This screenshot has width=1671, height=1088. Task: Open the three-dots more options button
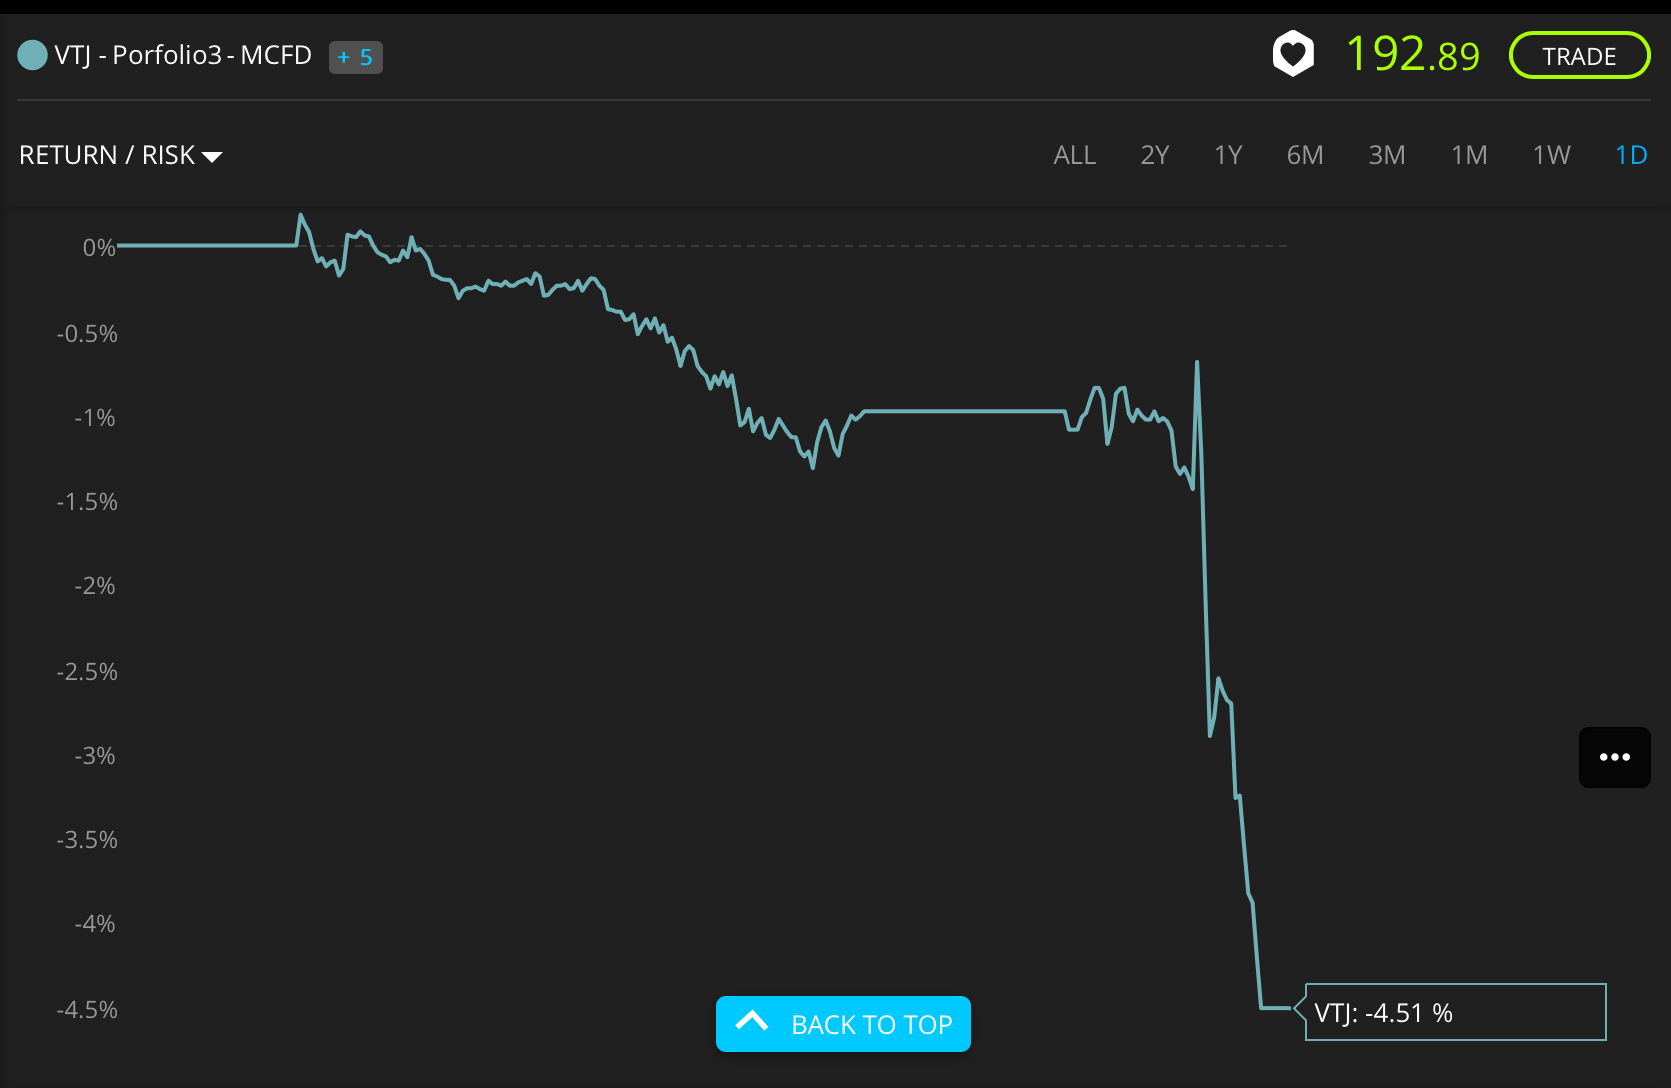1614,757
